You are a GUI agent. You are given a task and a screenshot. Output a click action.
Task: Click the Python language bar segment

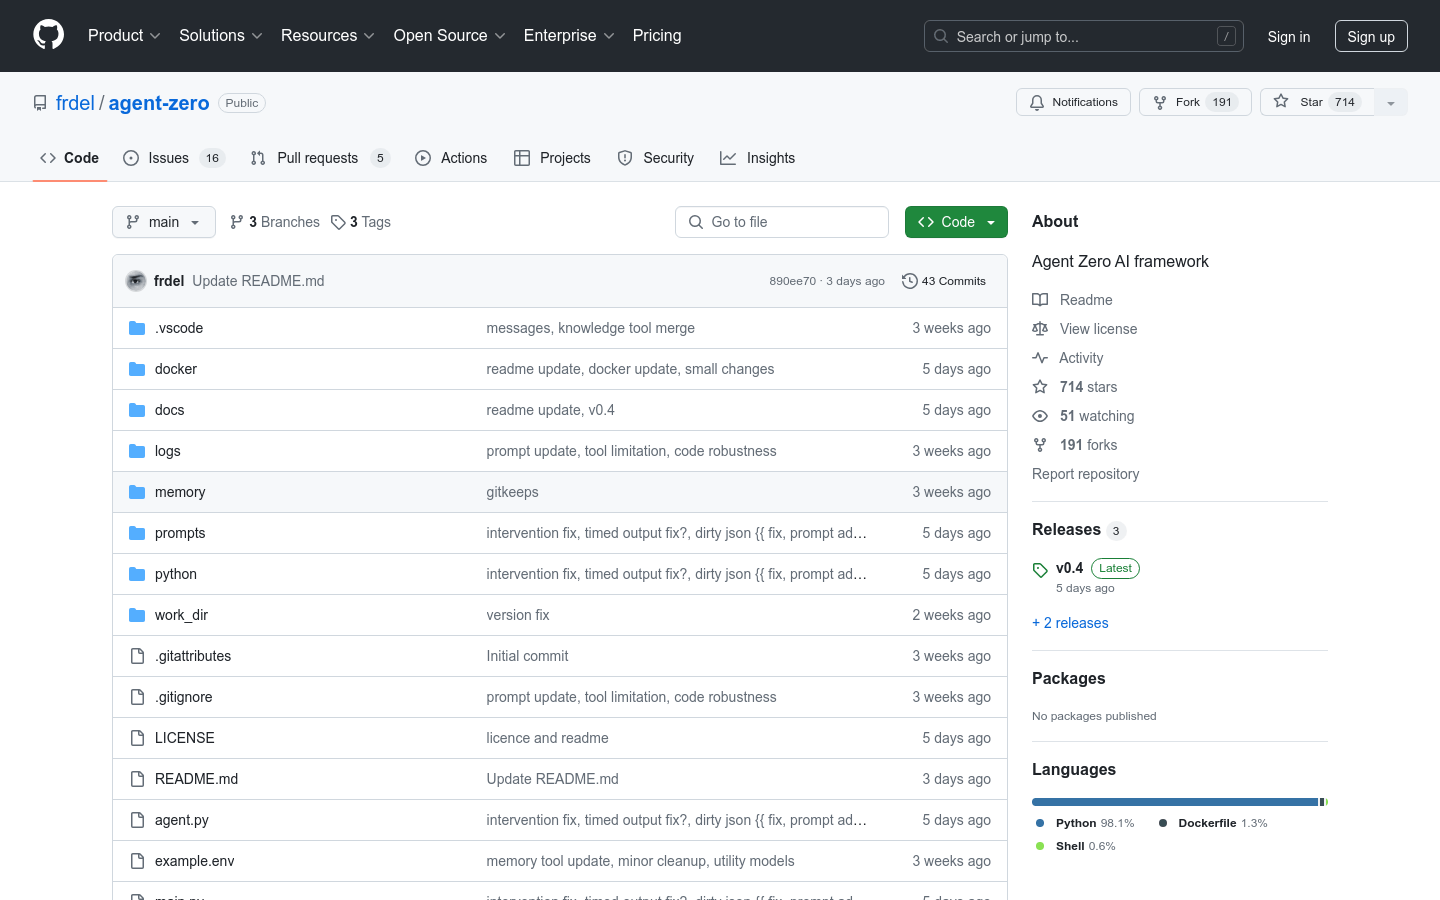click(x=1174, y=802)
